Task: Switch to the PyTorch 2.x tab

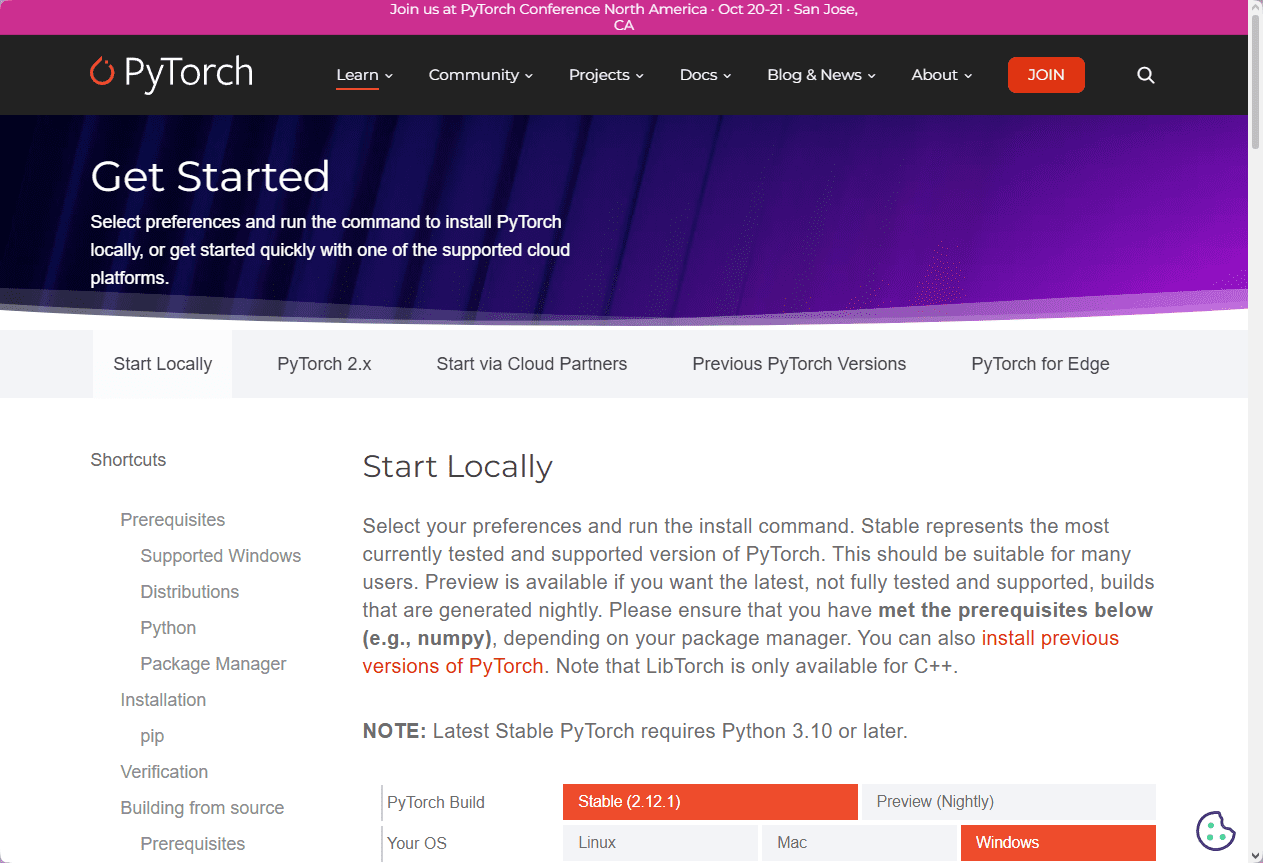Action: (324, 364)
